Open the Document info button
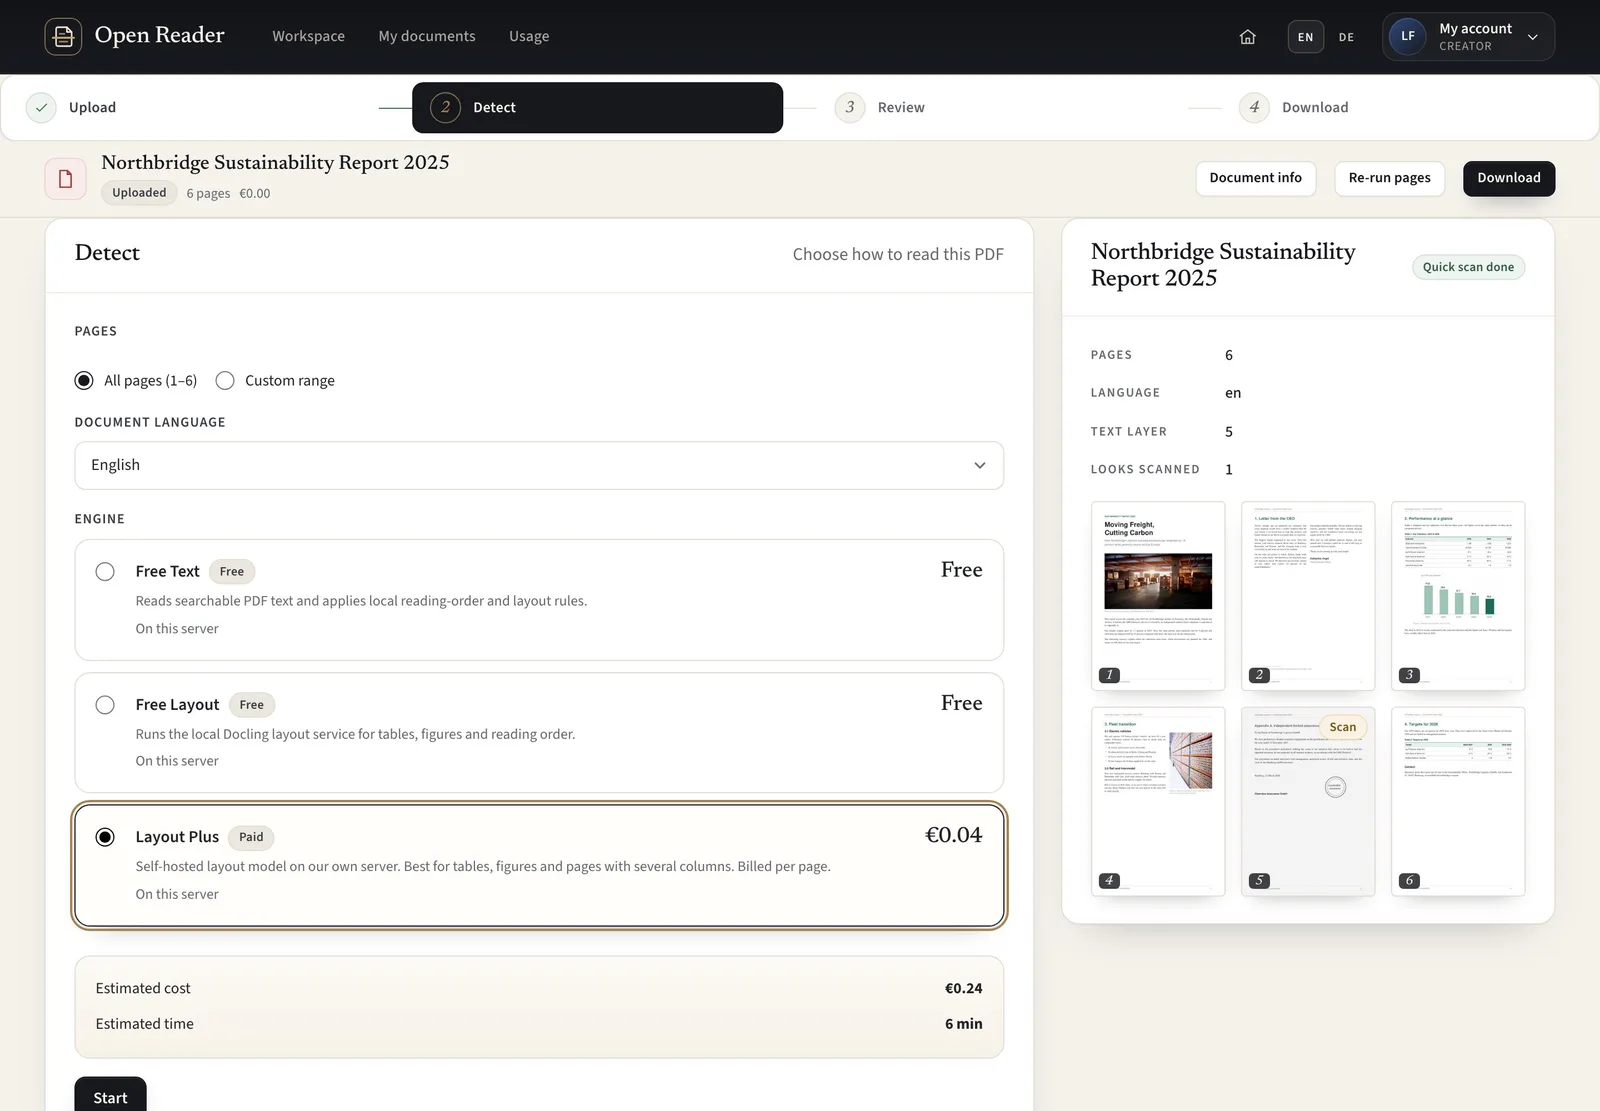This screenshot has height=1111, width=1600. click(x=1255, y=178)
